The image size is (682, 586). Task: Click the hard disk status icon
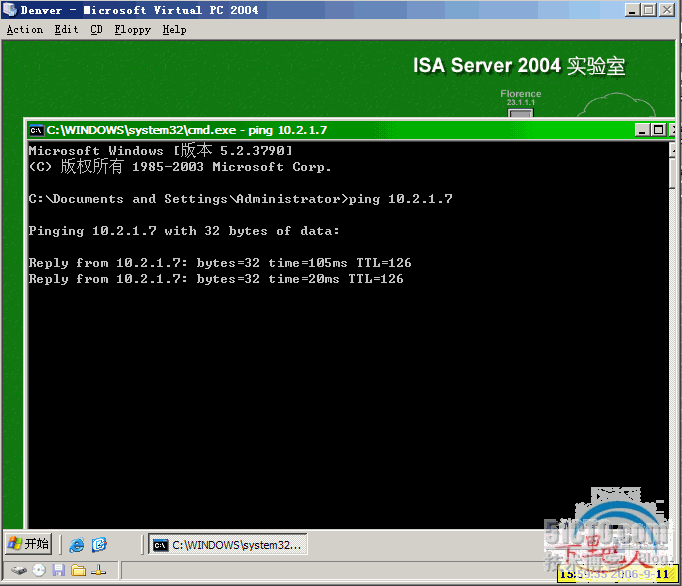[x=19, y=570]
